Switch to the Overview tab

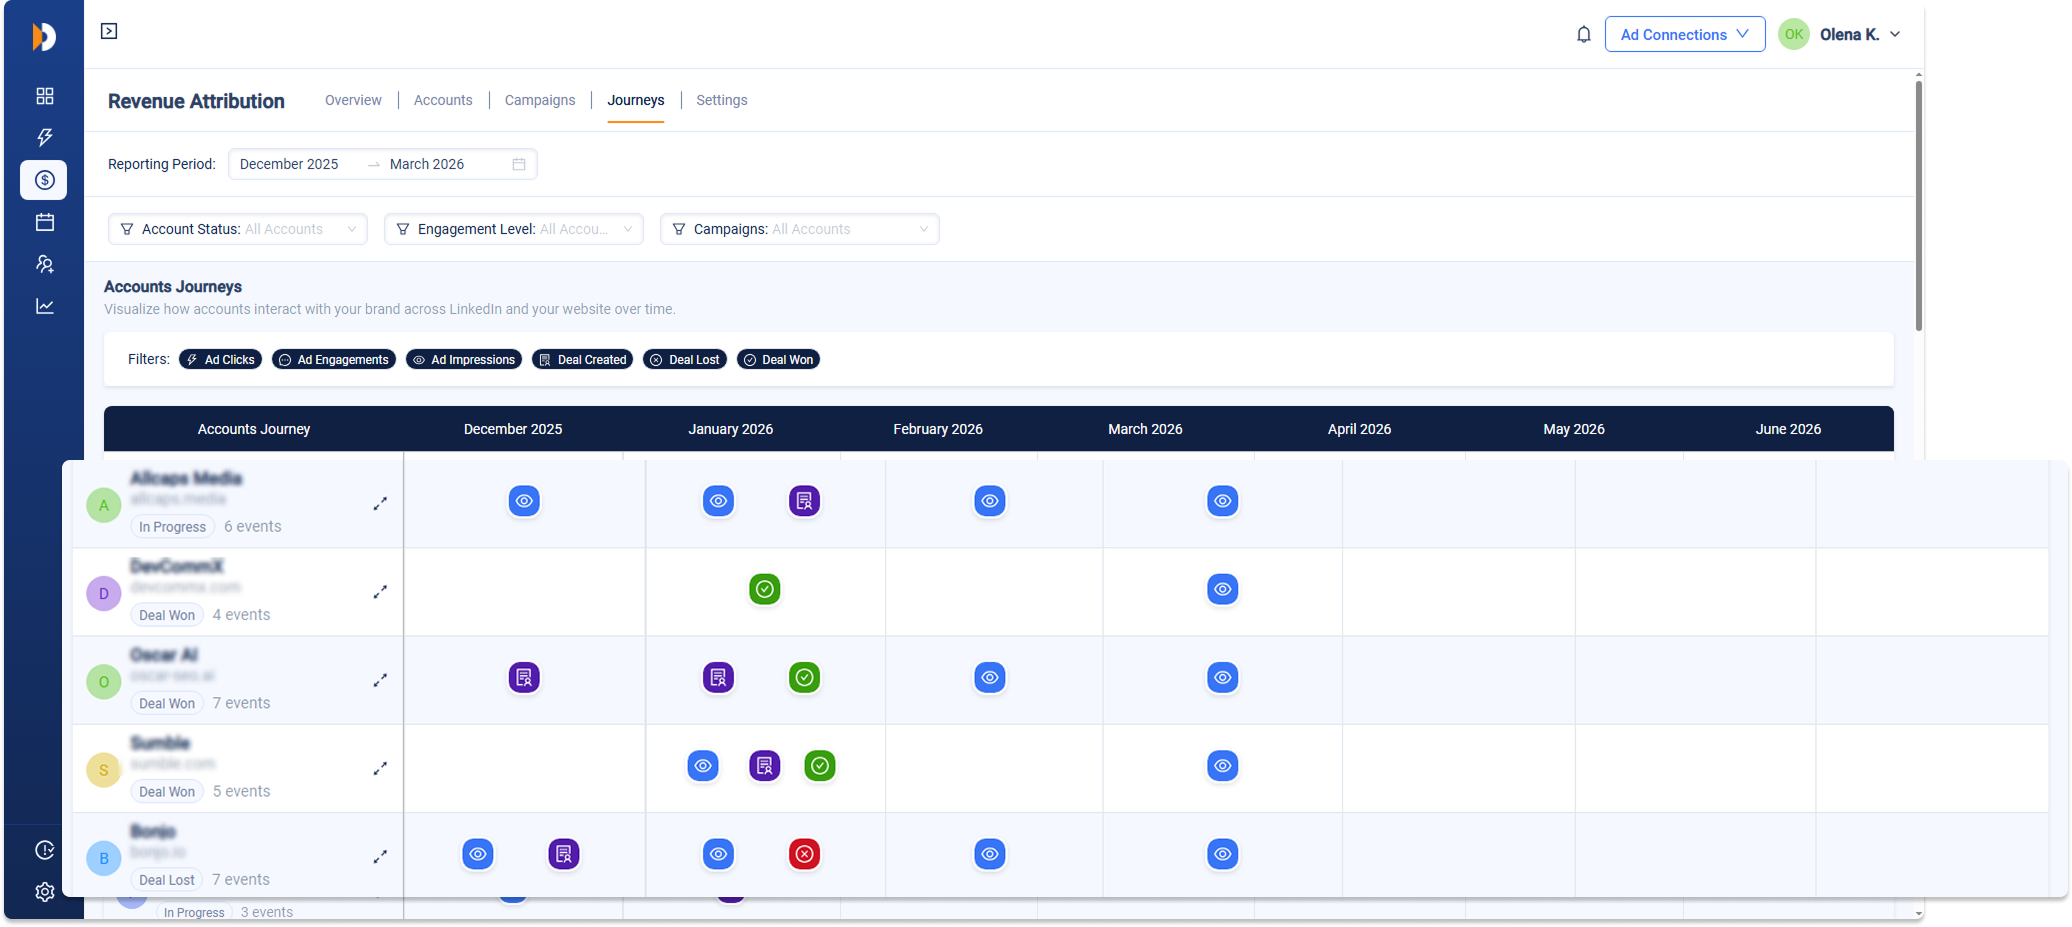(x=353, y=100)
